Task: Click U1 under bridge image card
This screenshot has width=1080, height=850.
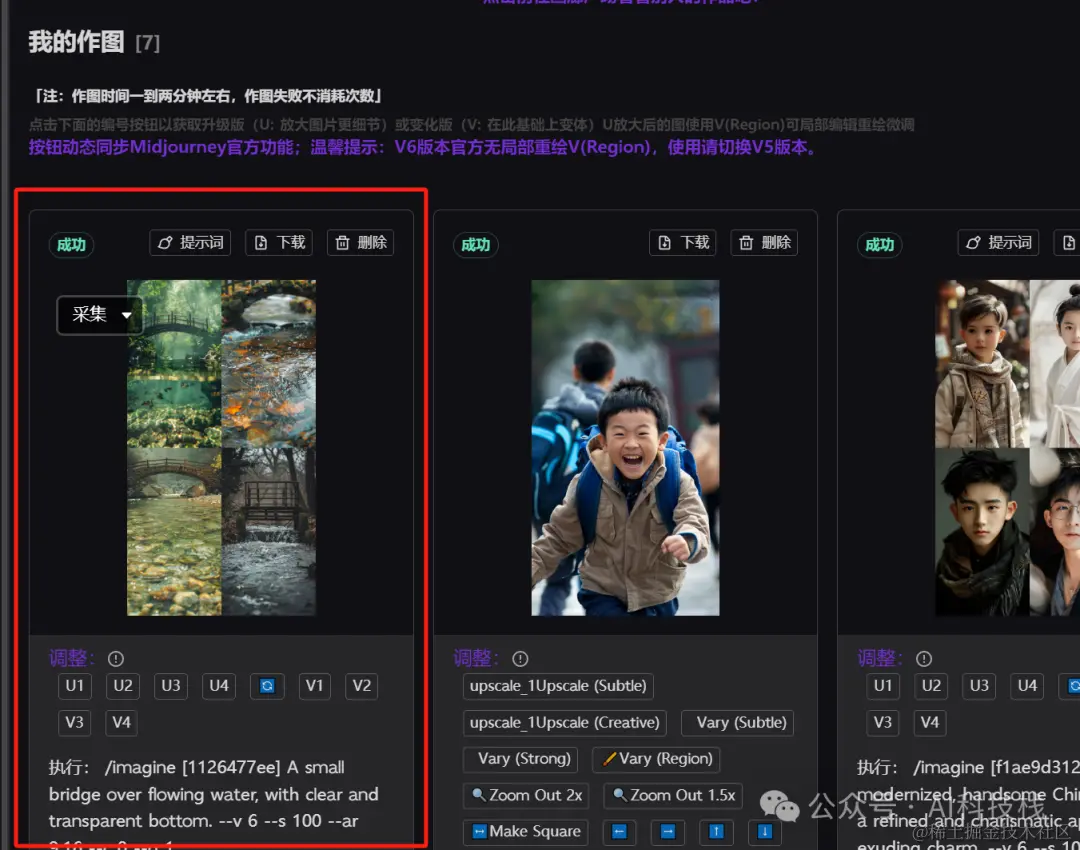Action: (x=74, y=685)
